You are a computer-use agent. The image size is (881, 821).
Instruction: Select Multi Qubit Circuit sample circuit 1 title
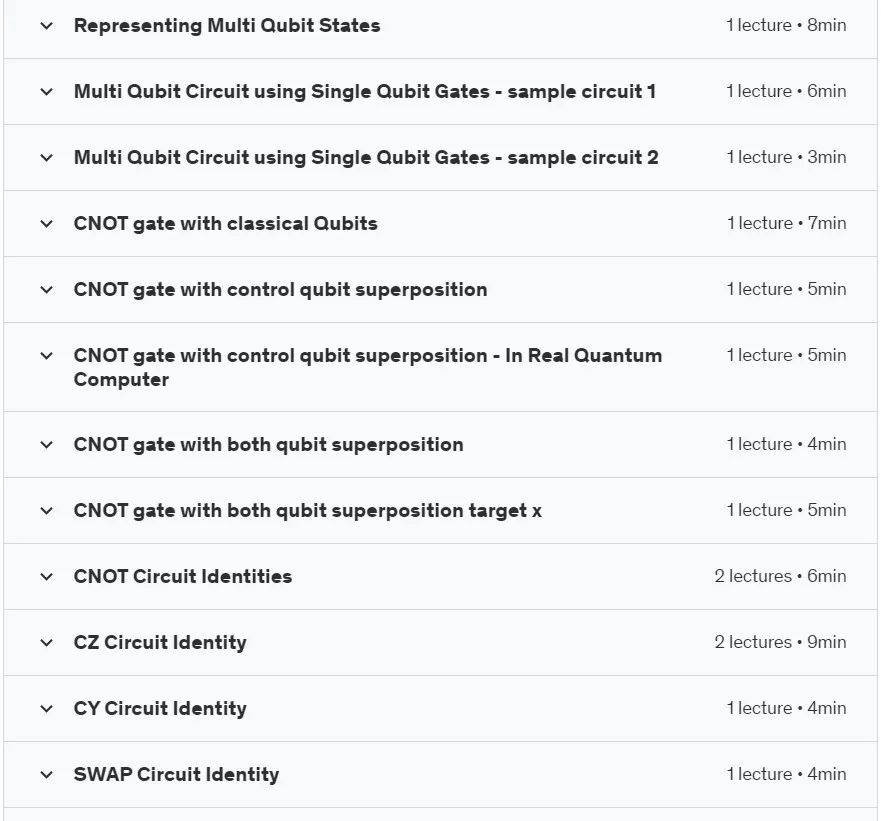(365, 92)
